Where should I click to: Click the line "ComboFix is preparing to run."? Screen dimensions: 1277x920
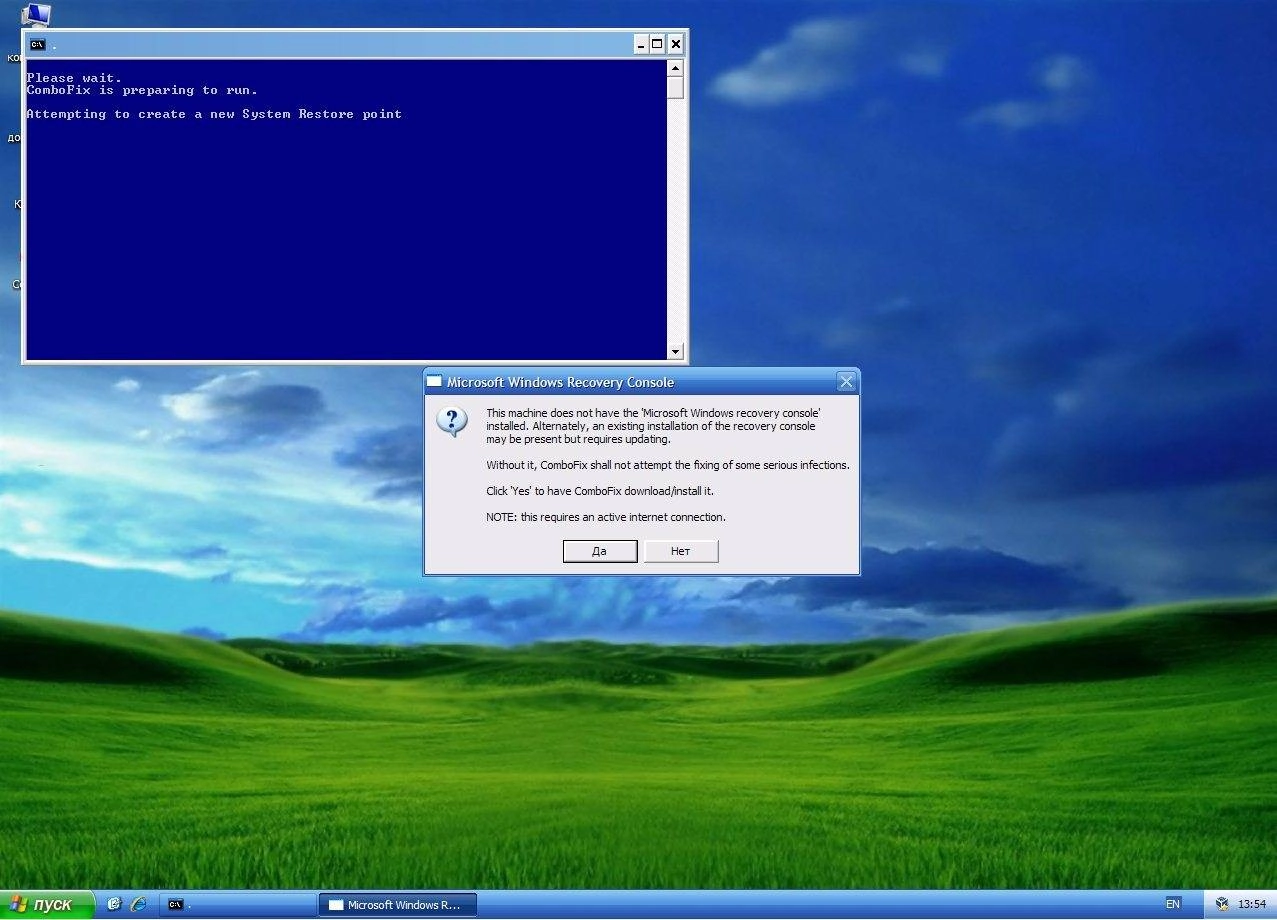point(142,90)
